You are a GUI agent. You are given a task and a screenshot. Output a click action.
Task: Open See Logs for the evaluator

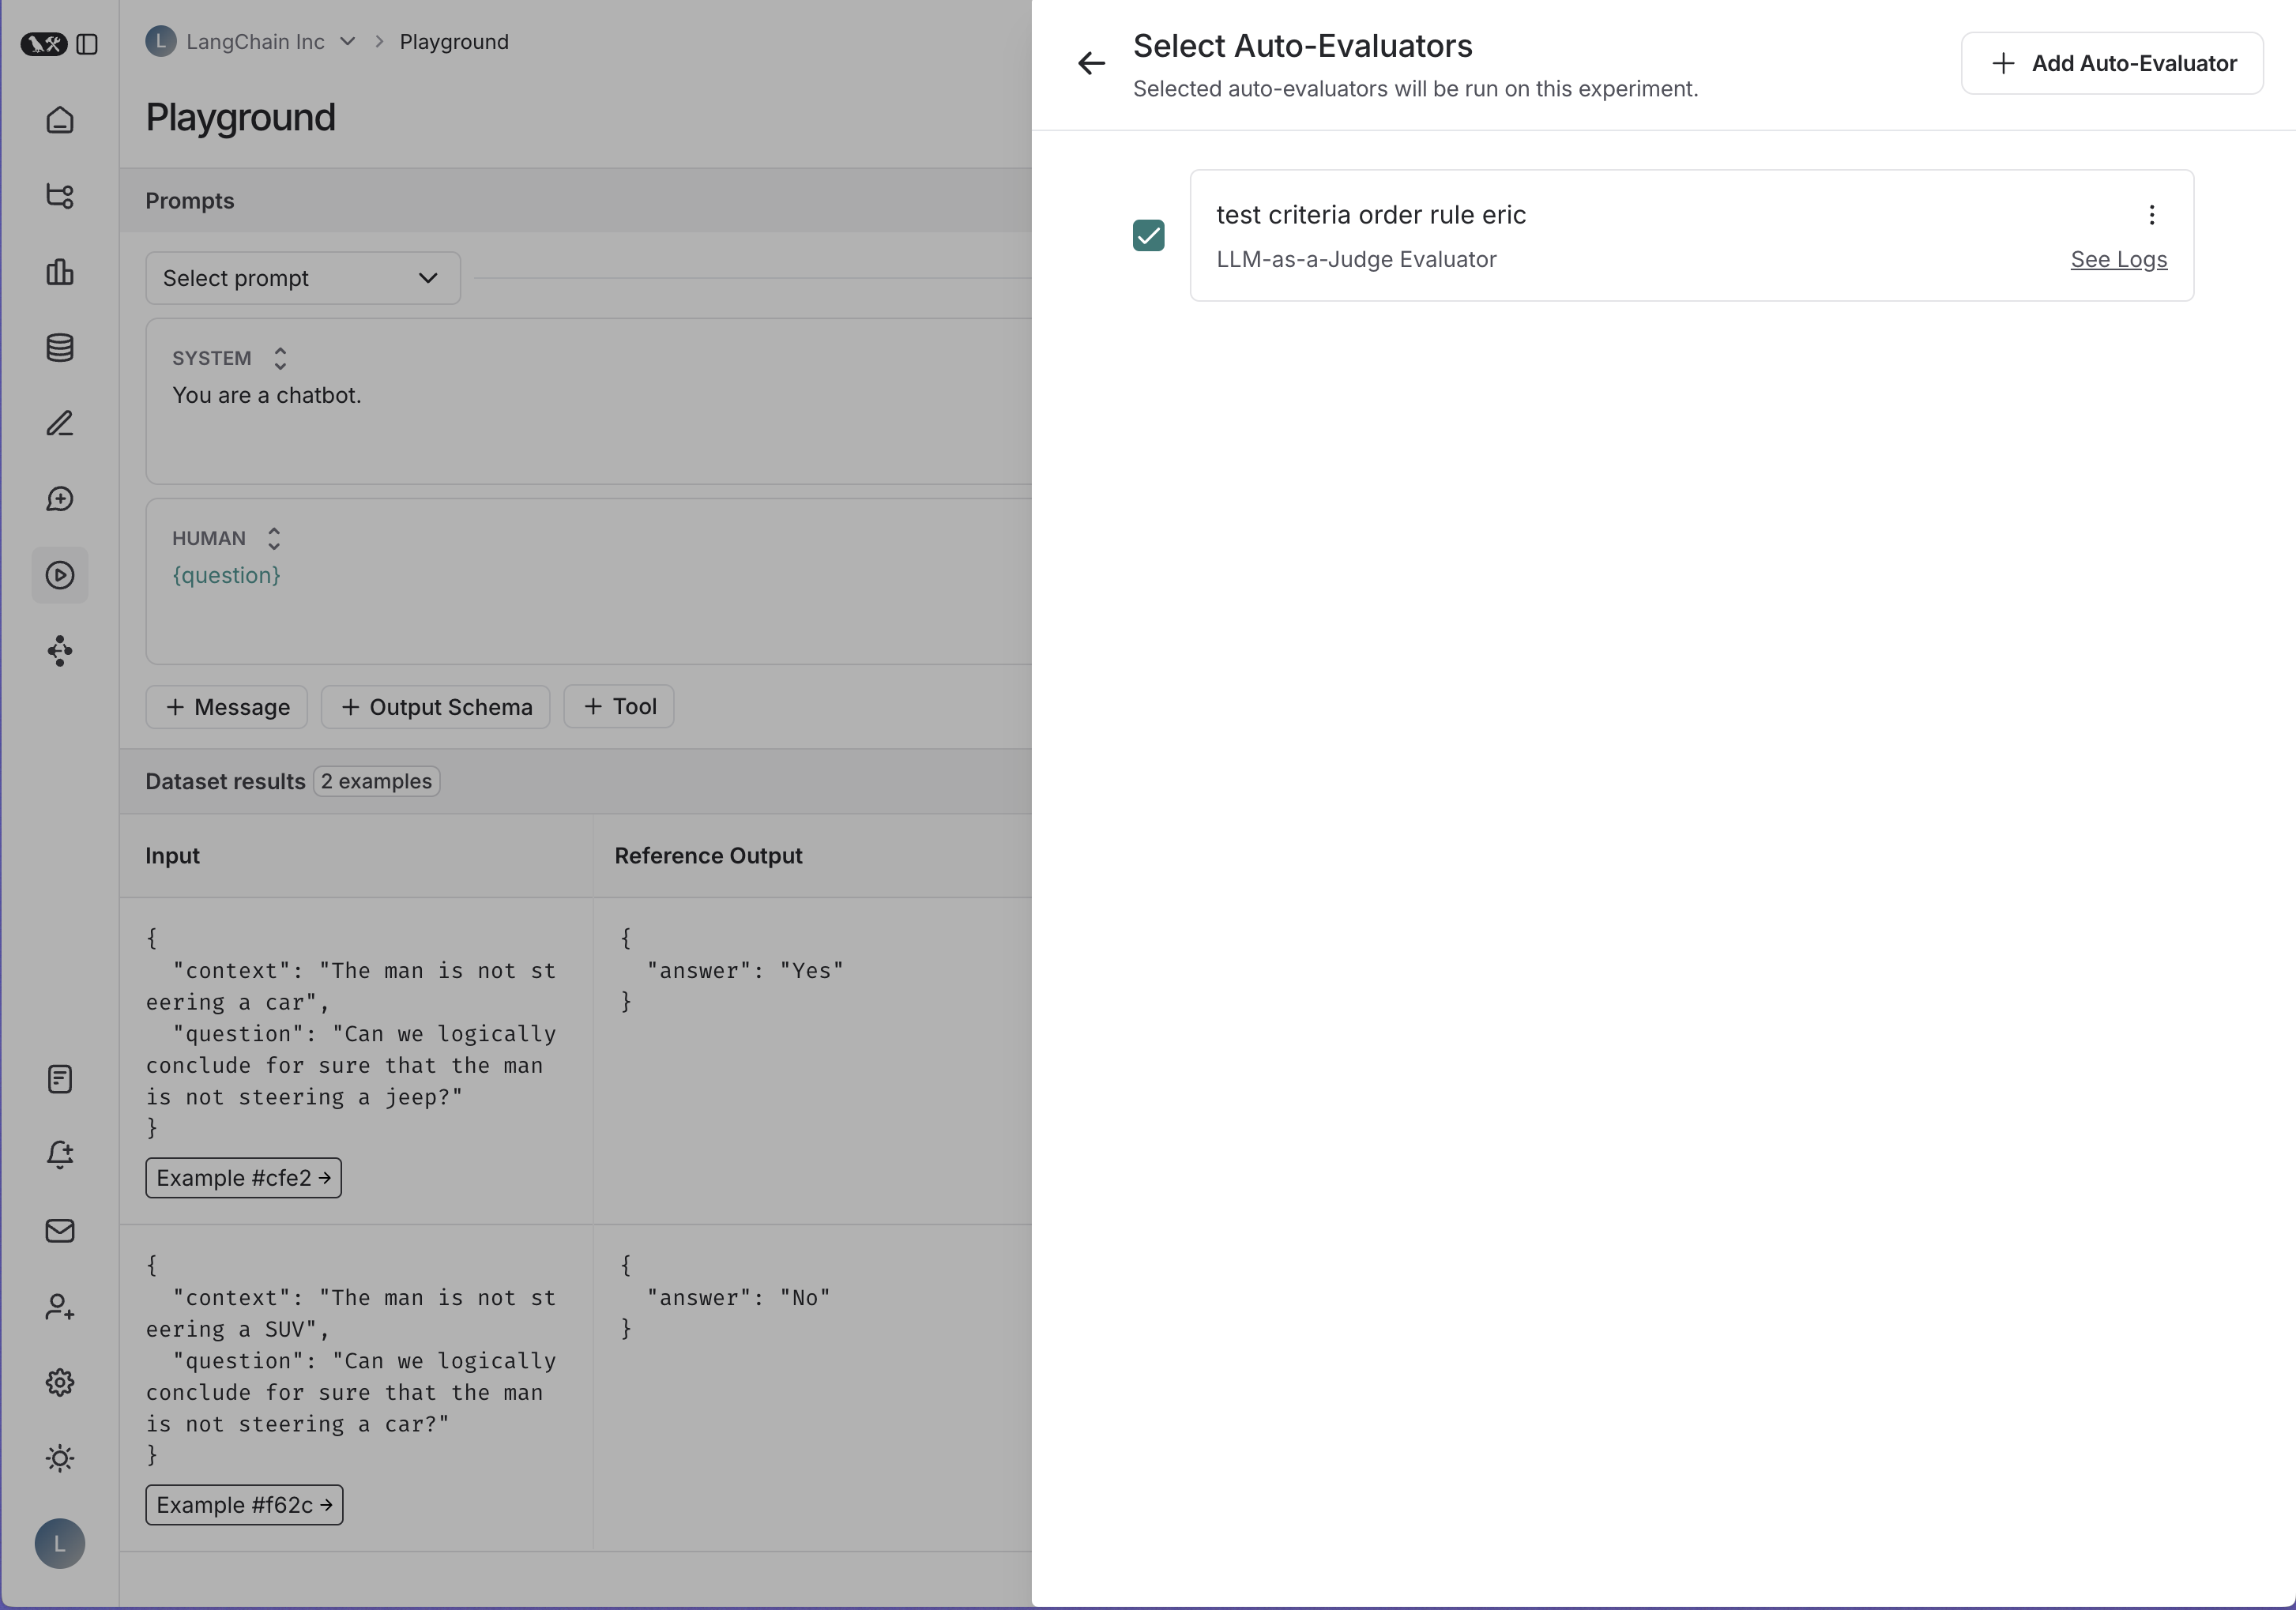click(2118, 259)
